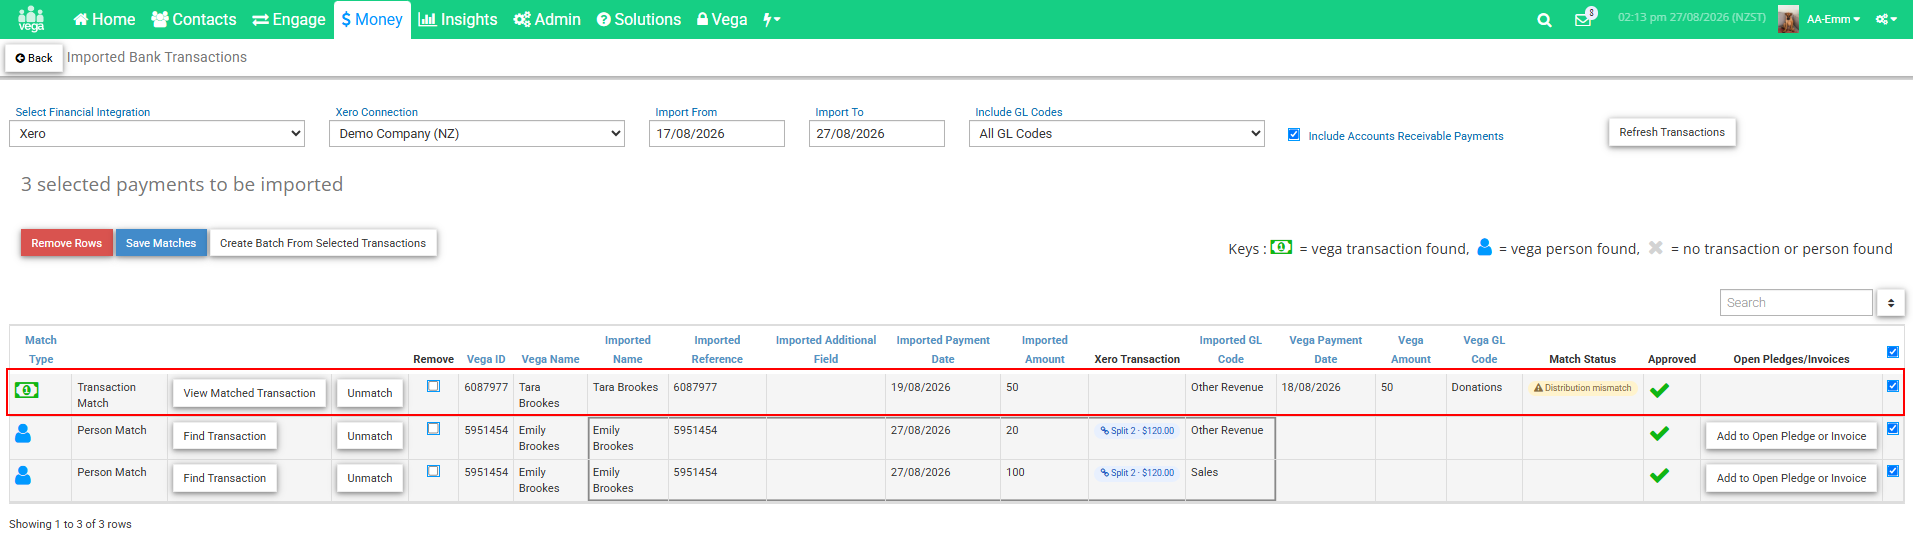Image resolution: width=1913 pixels, height=554 pixels.
Task: Click the Save Matches button
Action: [x=161, y=243]
